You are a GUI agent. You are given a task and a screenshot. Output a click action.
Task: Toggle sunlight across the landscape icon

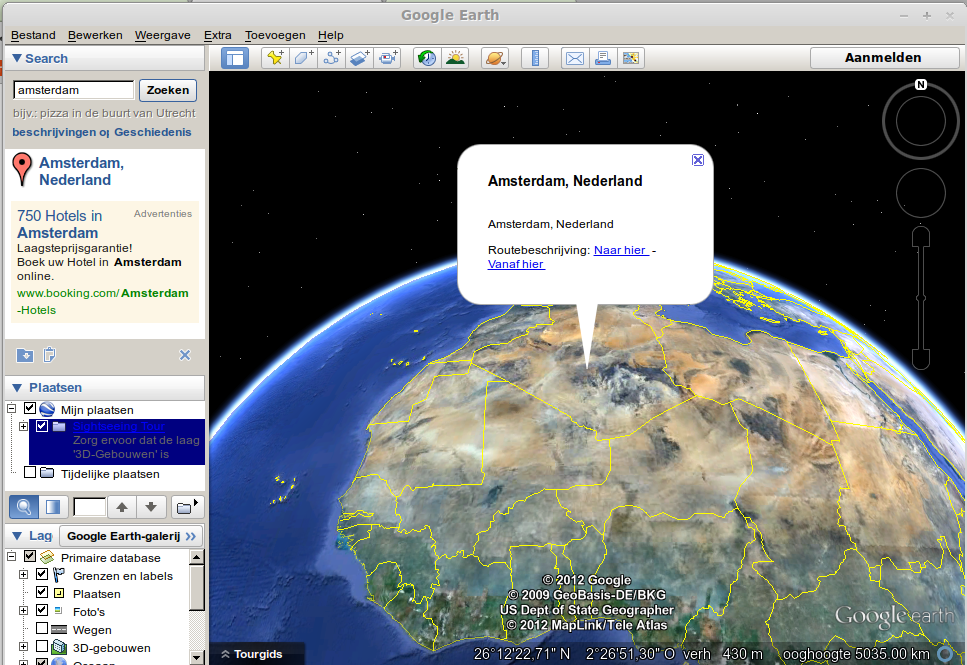455,58
